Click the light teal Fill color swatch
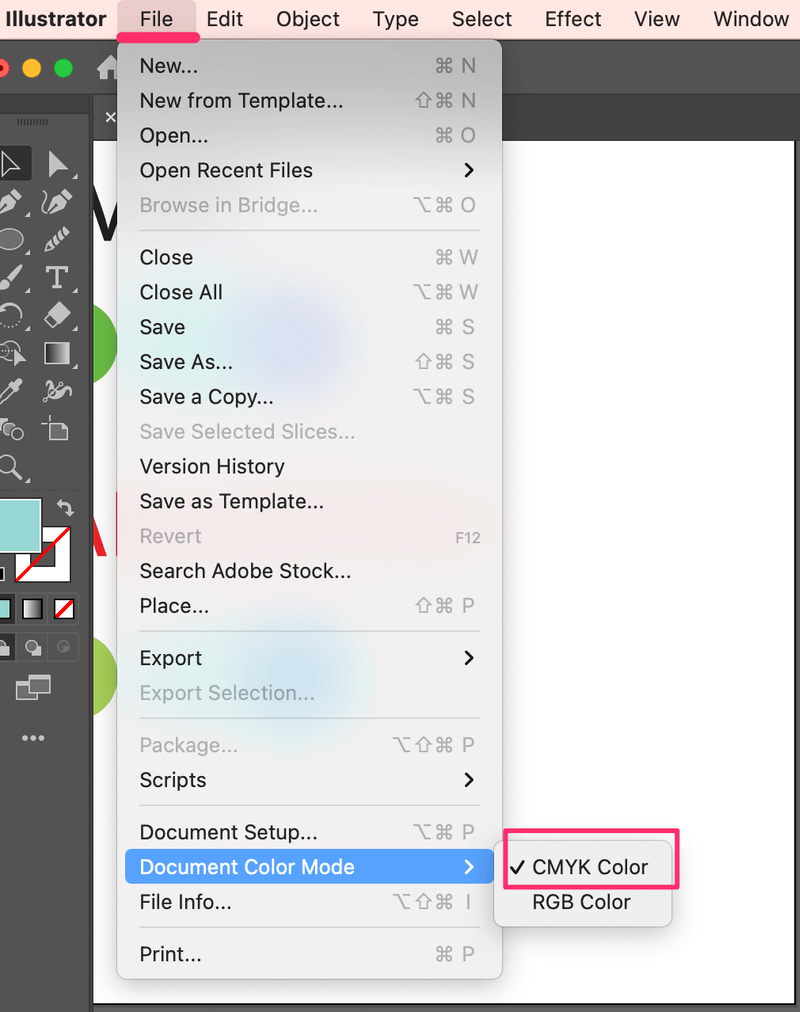The image size is (800, 1012). (17, 524)
